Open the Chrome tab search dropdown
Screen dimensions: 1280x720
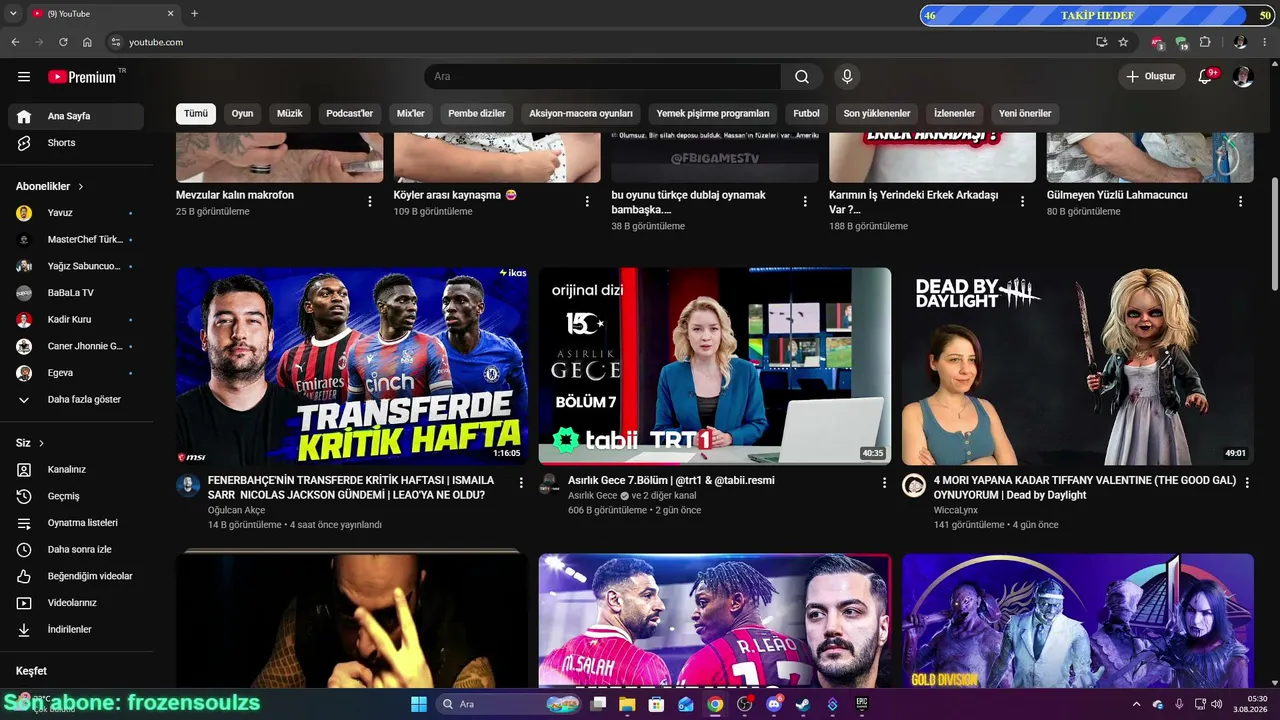pyautogui.click(x=13, y=14)
